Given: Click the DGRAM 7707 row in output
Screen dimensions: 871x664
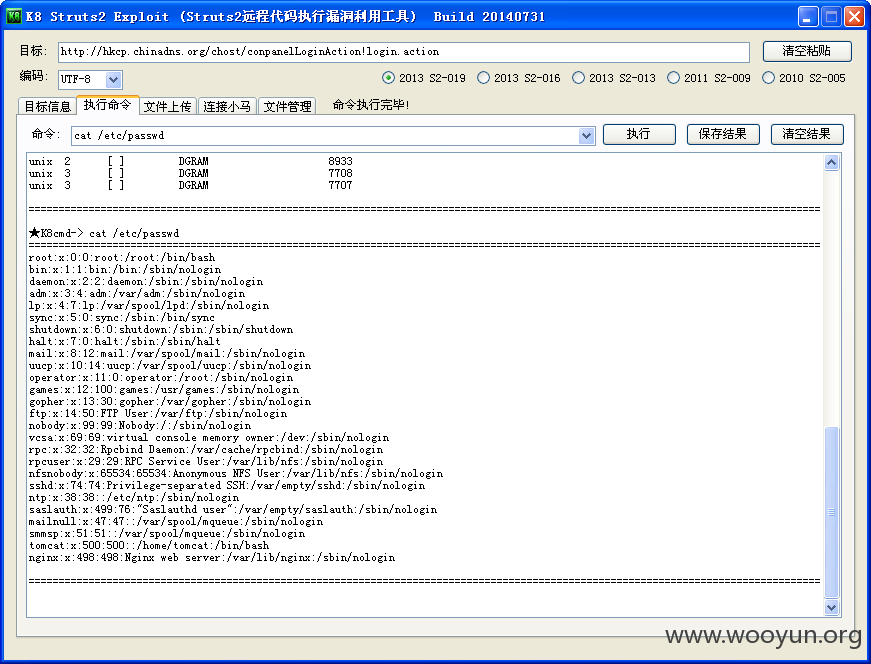Looking at the screenshot, I should coord(191,186).
